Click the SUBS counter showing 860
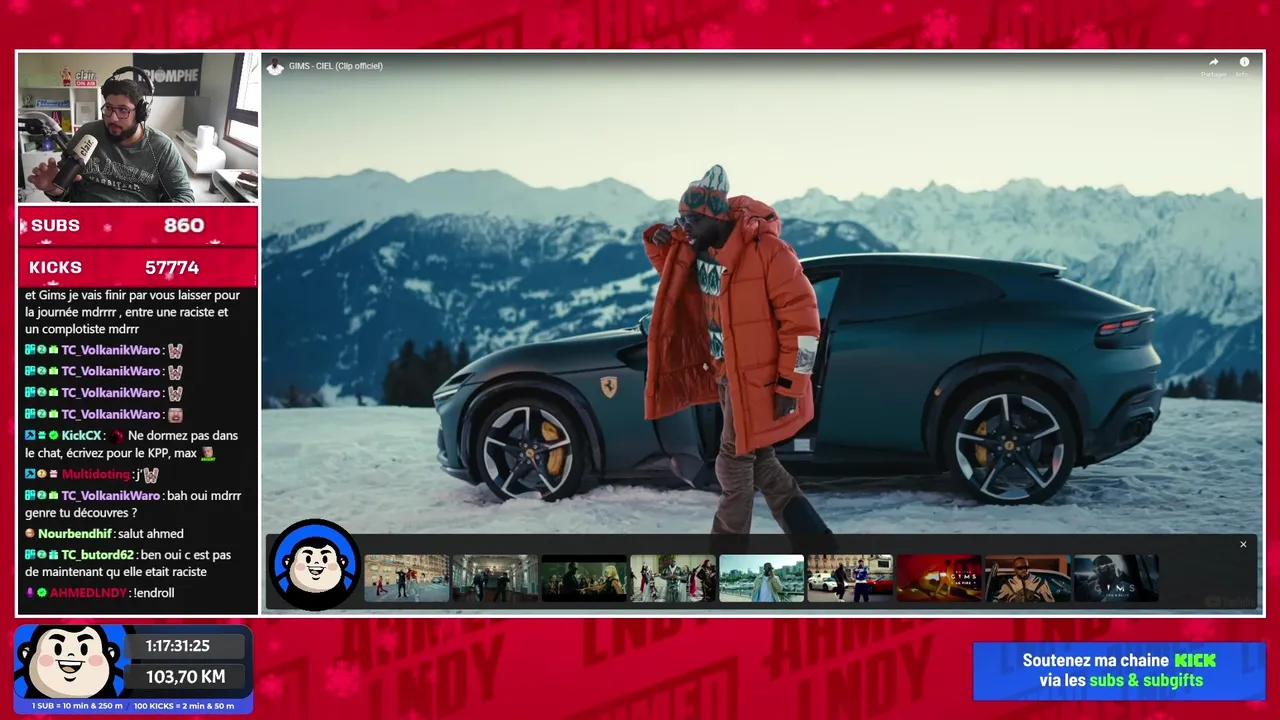The image size is (1280, 720). tap(138, 226)
